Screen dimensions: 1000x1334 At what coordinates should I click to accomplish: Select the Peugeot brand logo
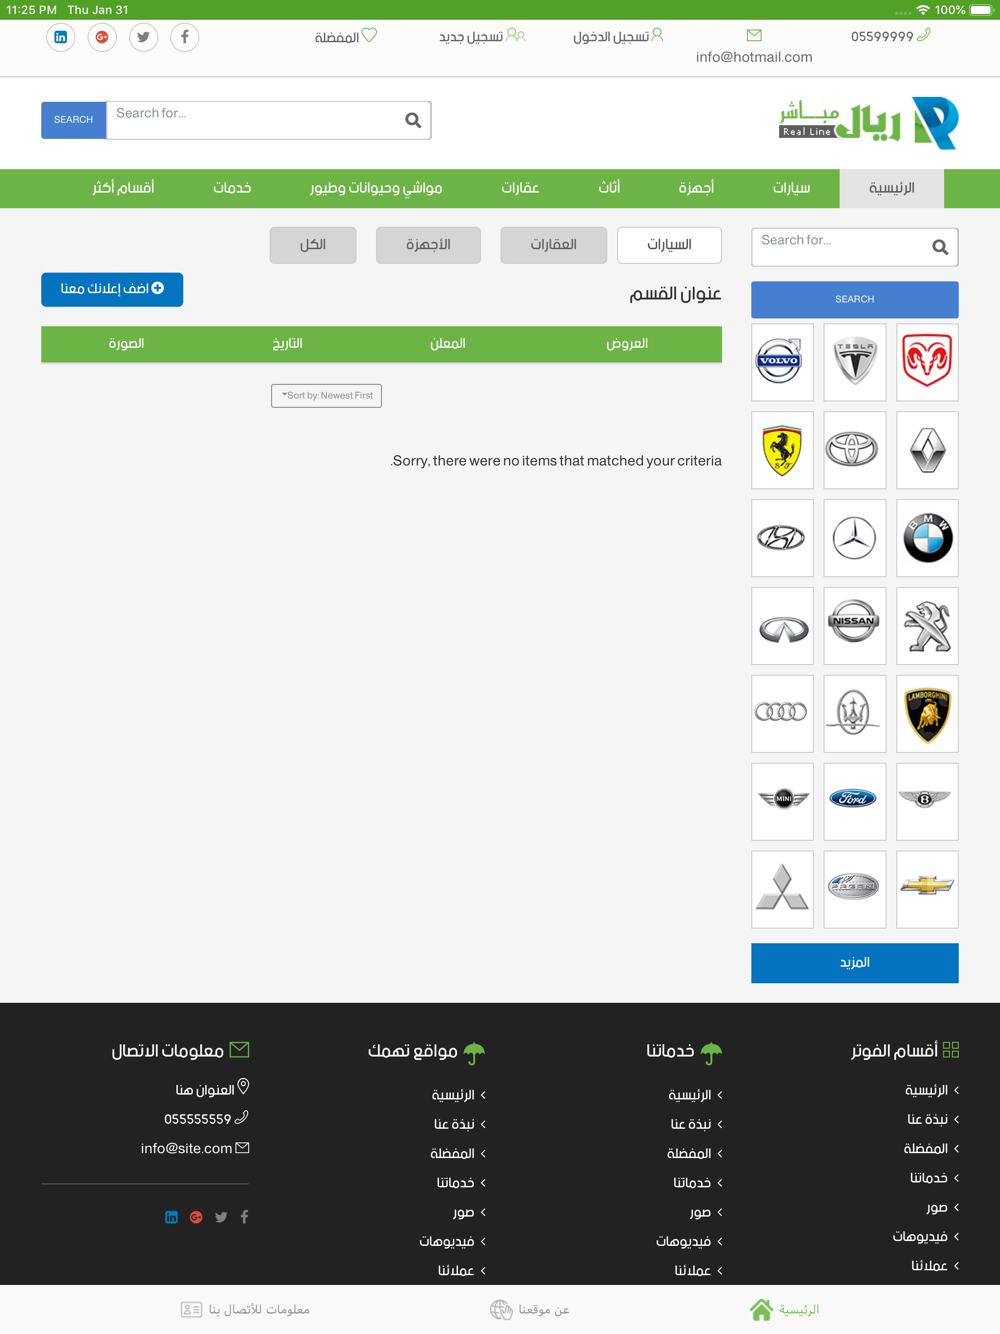click(927, 626)
